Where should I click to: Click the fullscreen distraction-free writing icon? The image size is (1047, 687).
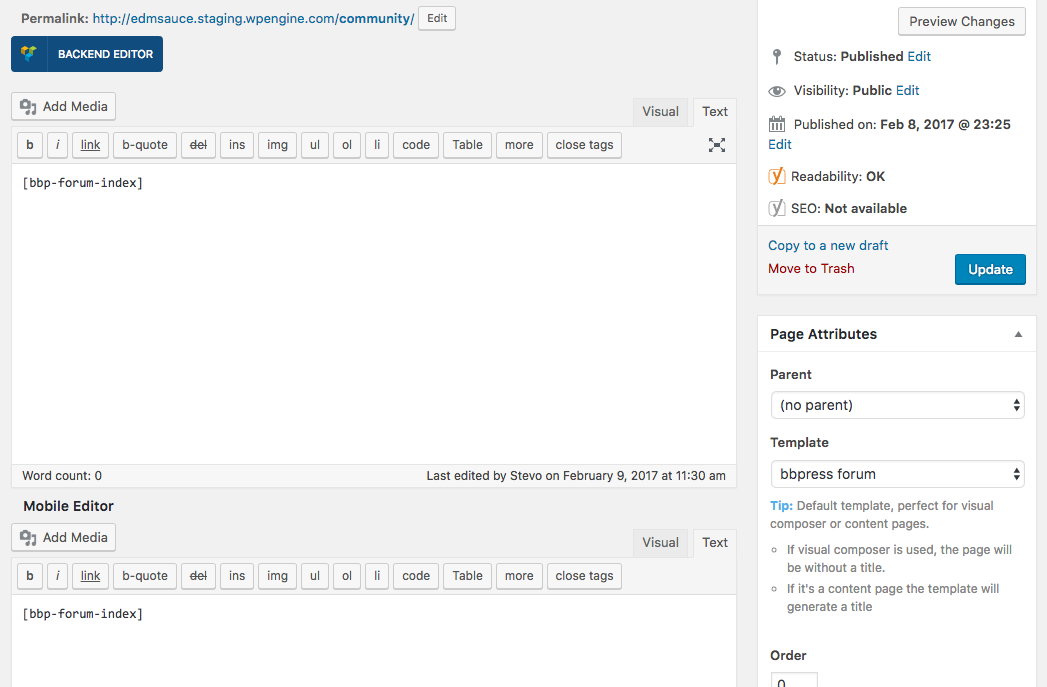[x=716, y=145]
